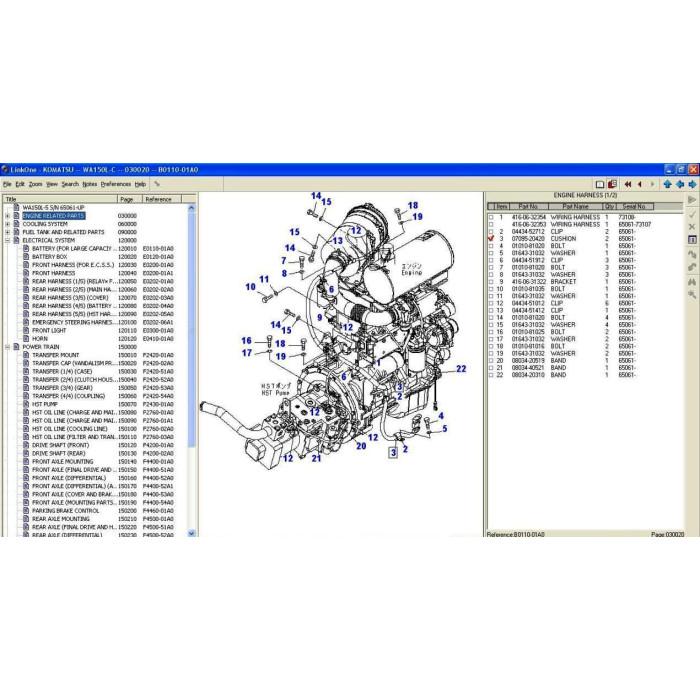The width and height of the screenshot is (700, 700).
Task: Select FRONT HARNESS (FOR E.C.S.S.) entry
Action: (73, 265)
